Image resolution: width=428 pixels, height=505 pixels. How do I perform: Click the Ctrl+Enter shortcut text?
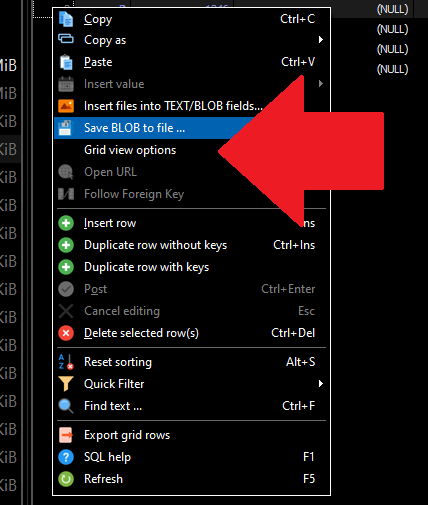coord(288,289)
